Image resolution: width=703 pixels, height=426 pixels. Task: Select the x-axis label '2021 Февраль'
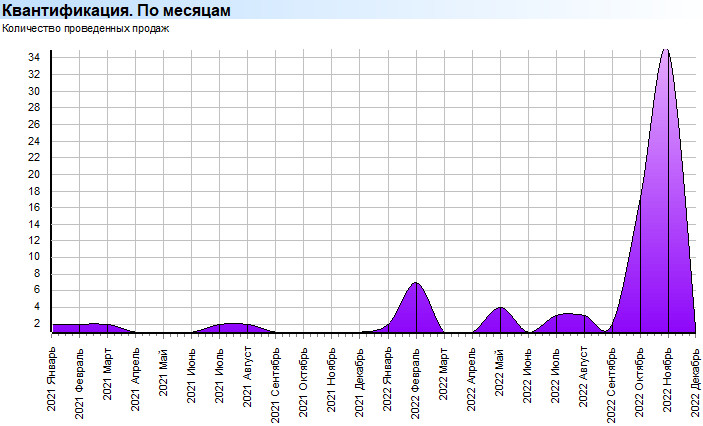click(79, 383)
